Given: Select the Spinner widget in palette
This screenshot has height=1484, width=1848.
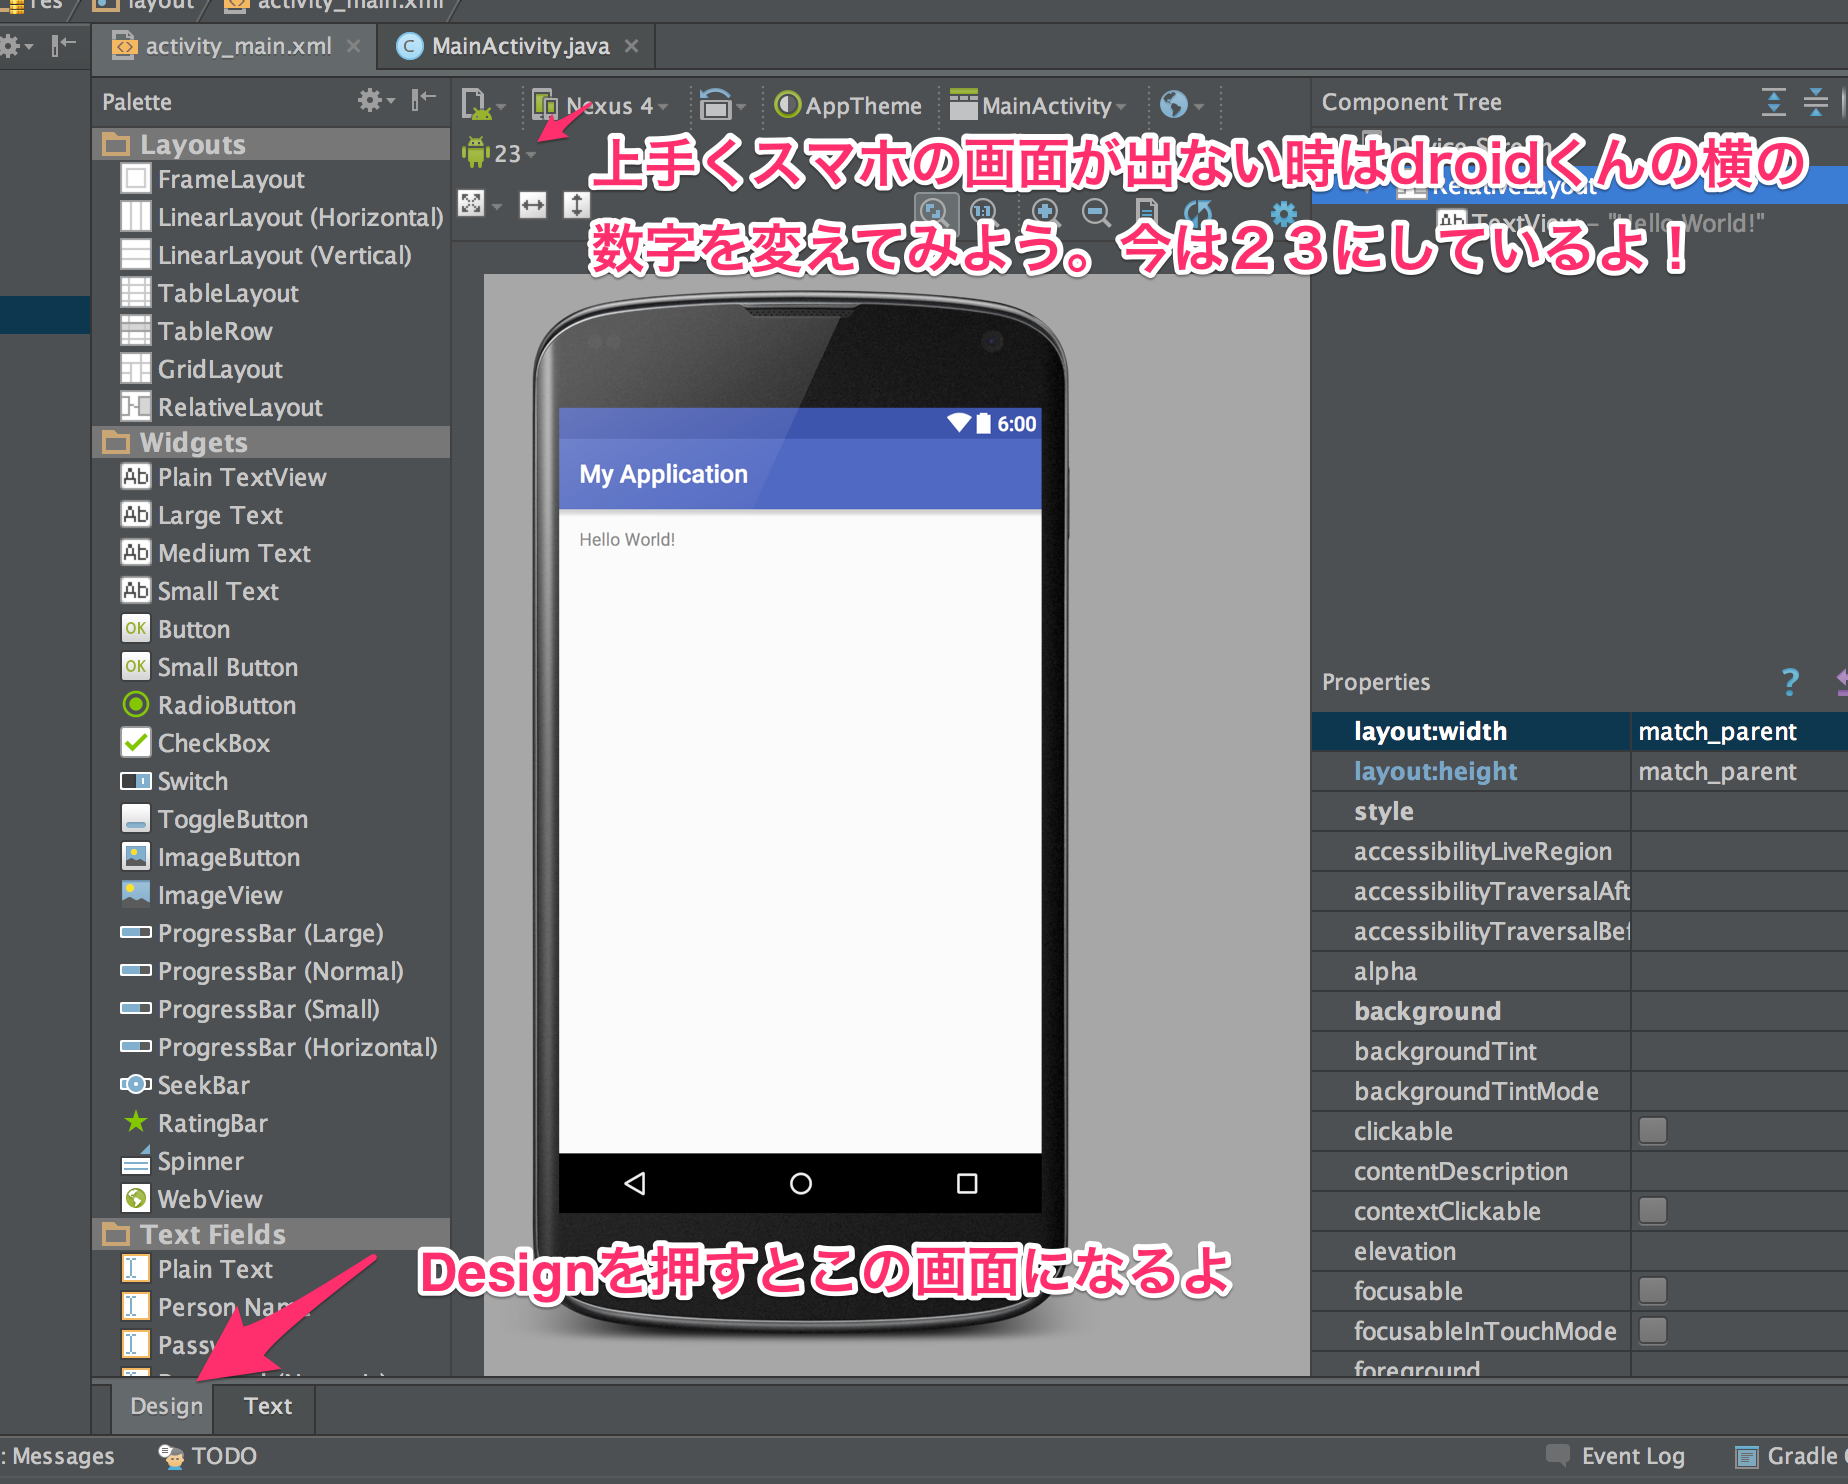Looking at the screenshot, I should pyautogui.click(x=183, y=1161).
